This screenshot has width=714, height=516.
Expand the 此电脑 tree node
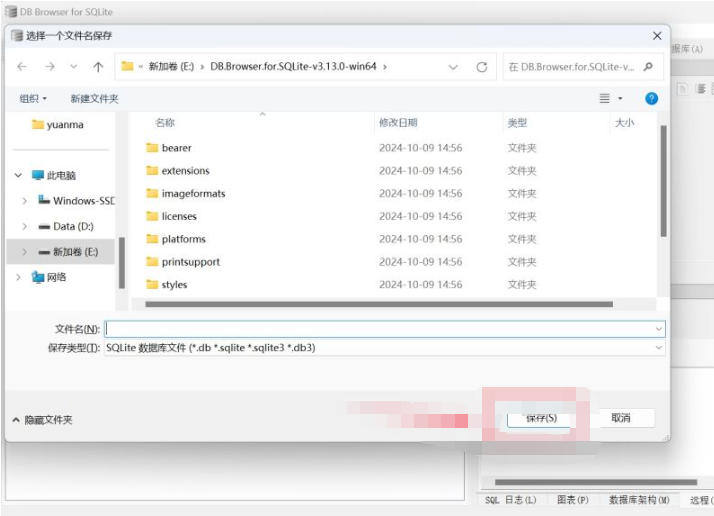tap(18, 175)
